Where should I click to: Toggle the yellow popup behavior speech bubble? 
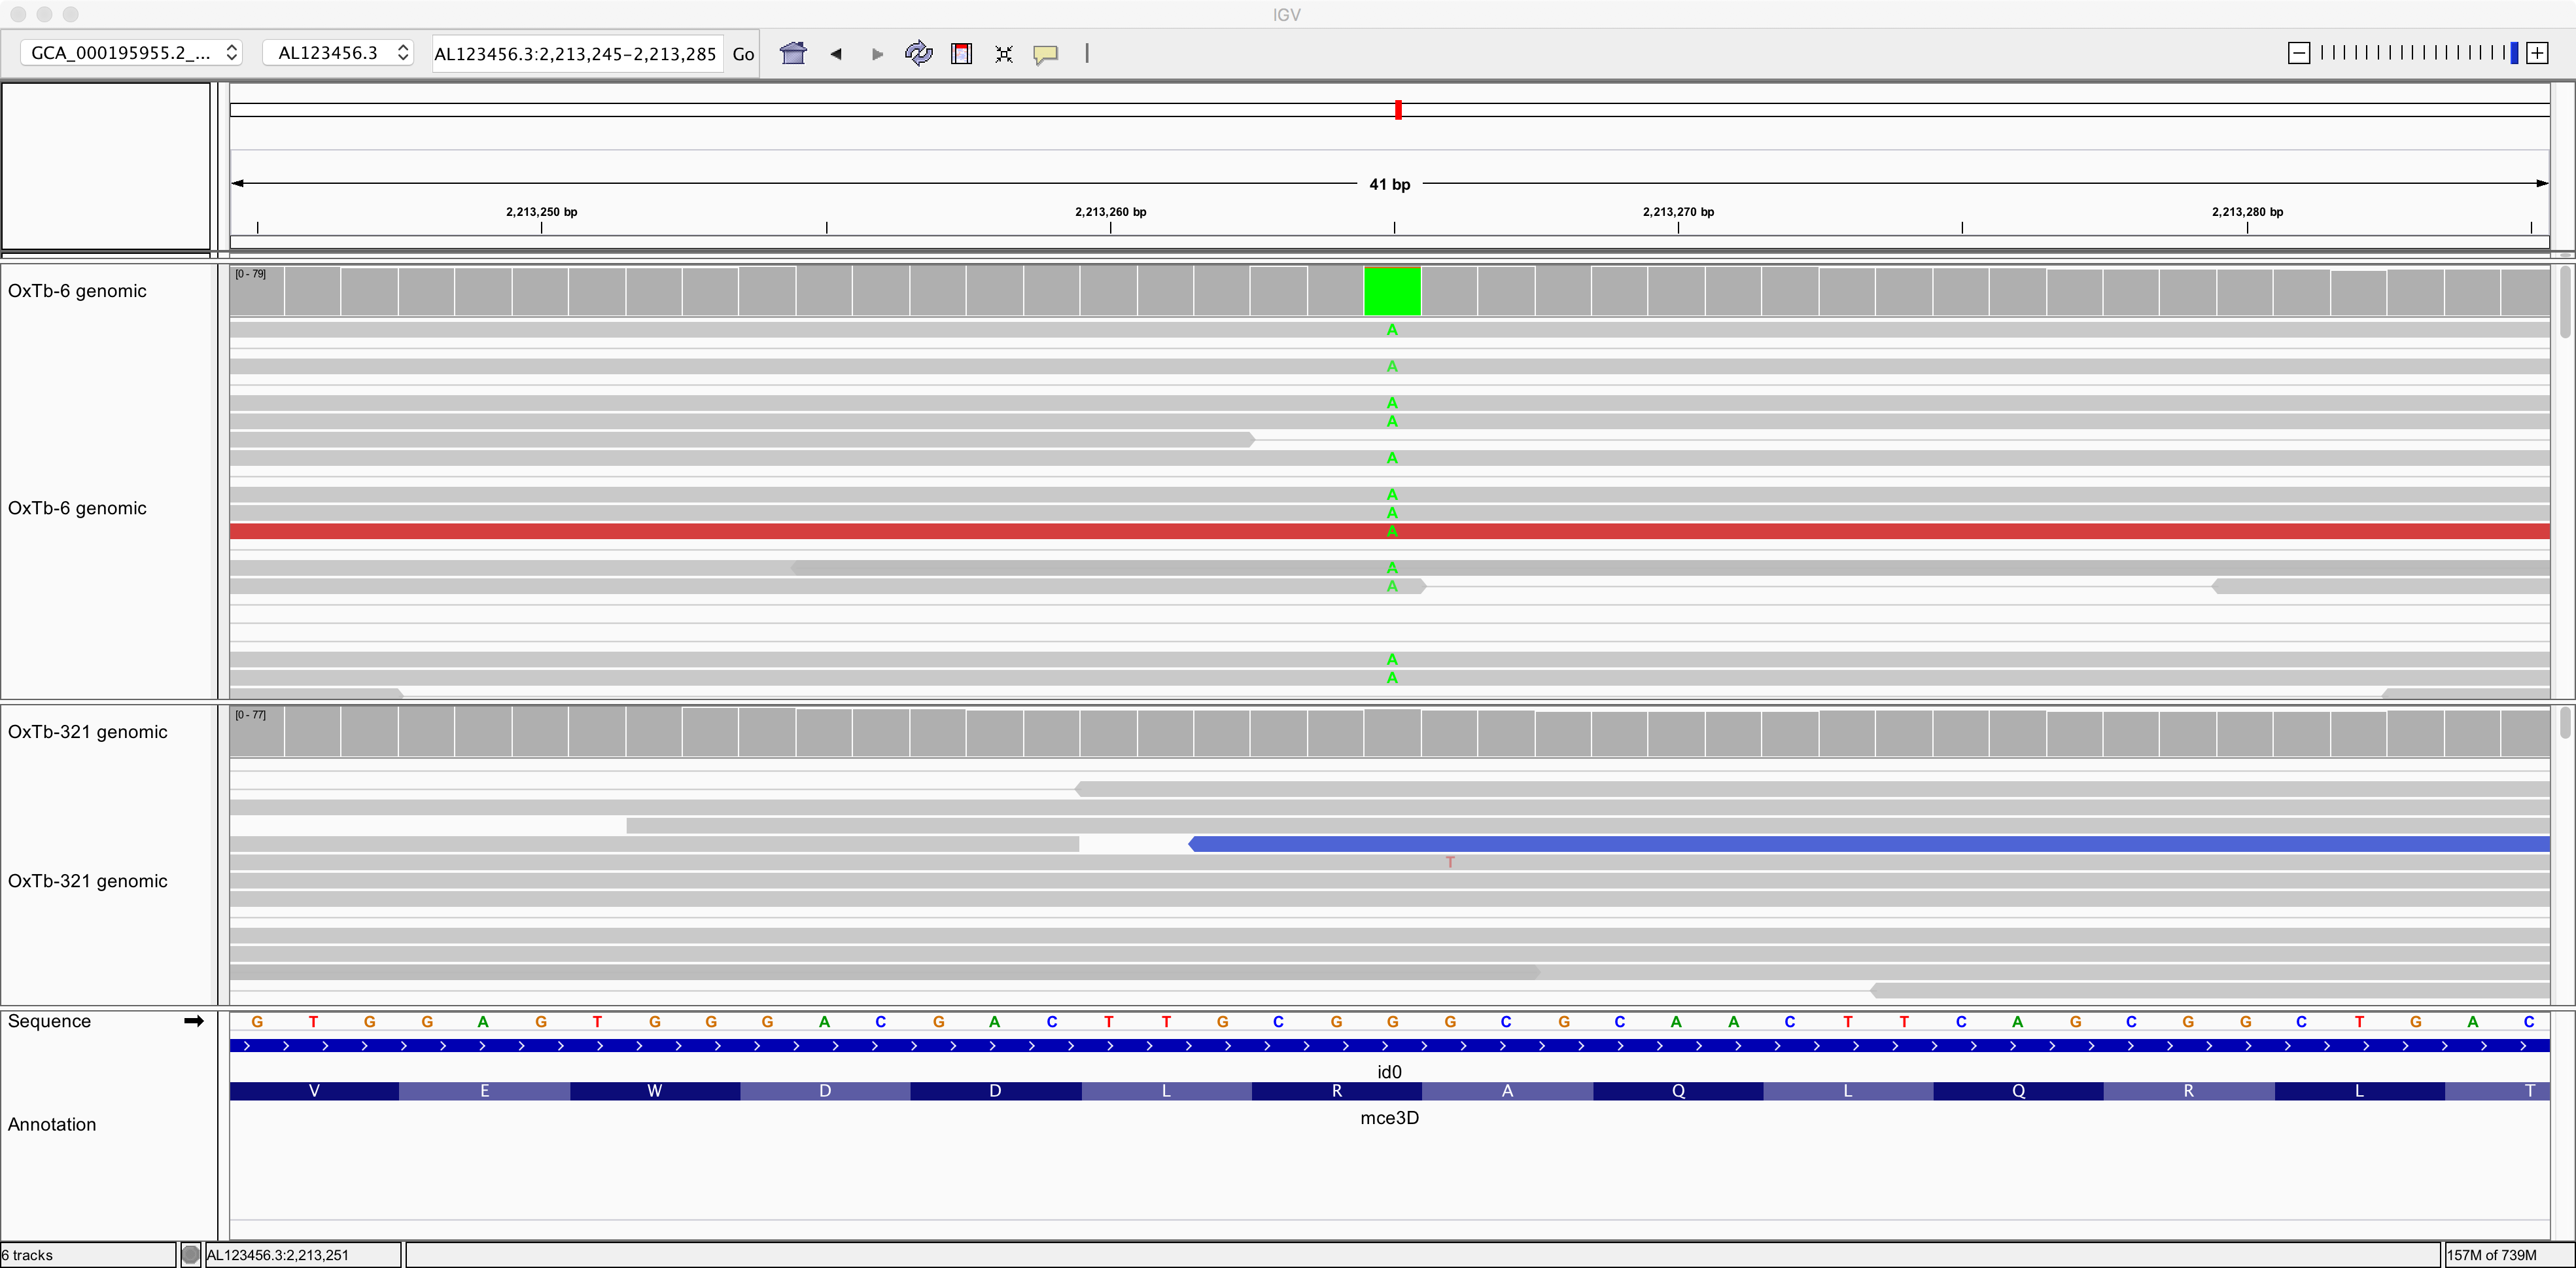pyautogui.click(x=1046, y=54)
